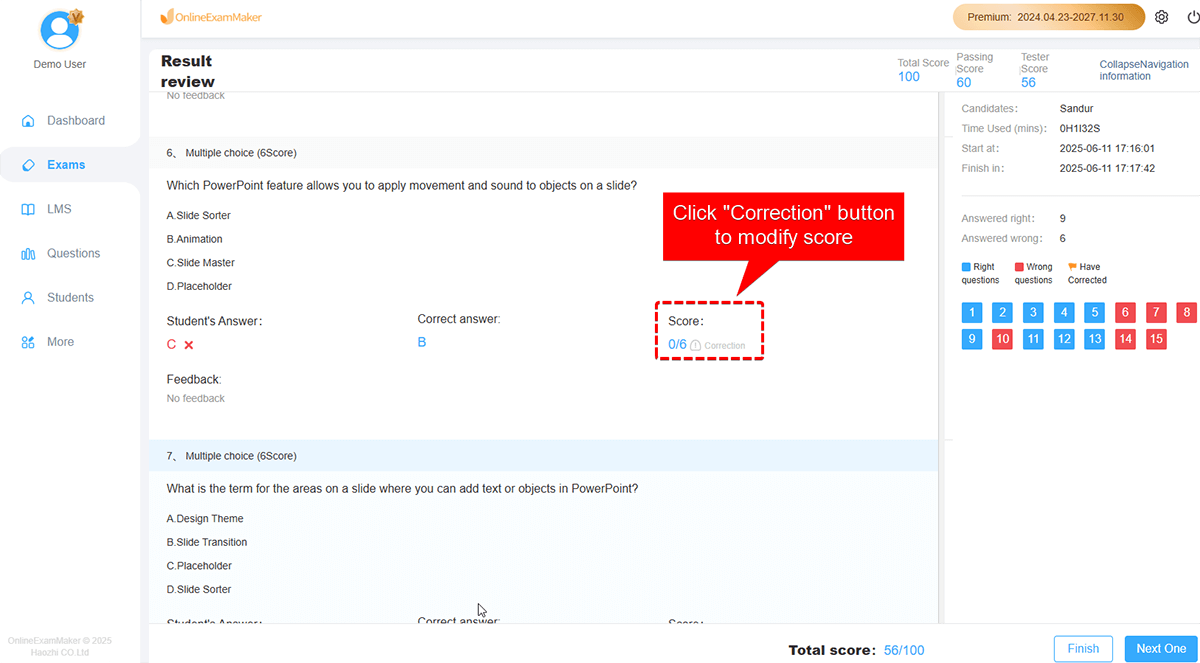Jump to question 10 tile
The image size is (1200, 663).
(x=1002, y=339)
